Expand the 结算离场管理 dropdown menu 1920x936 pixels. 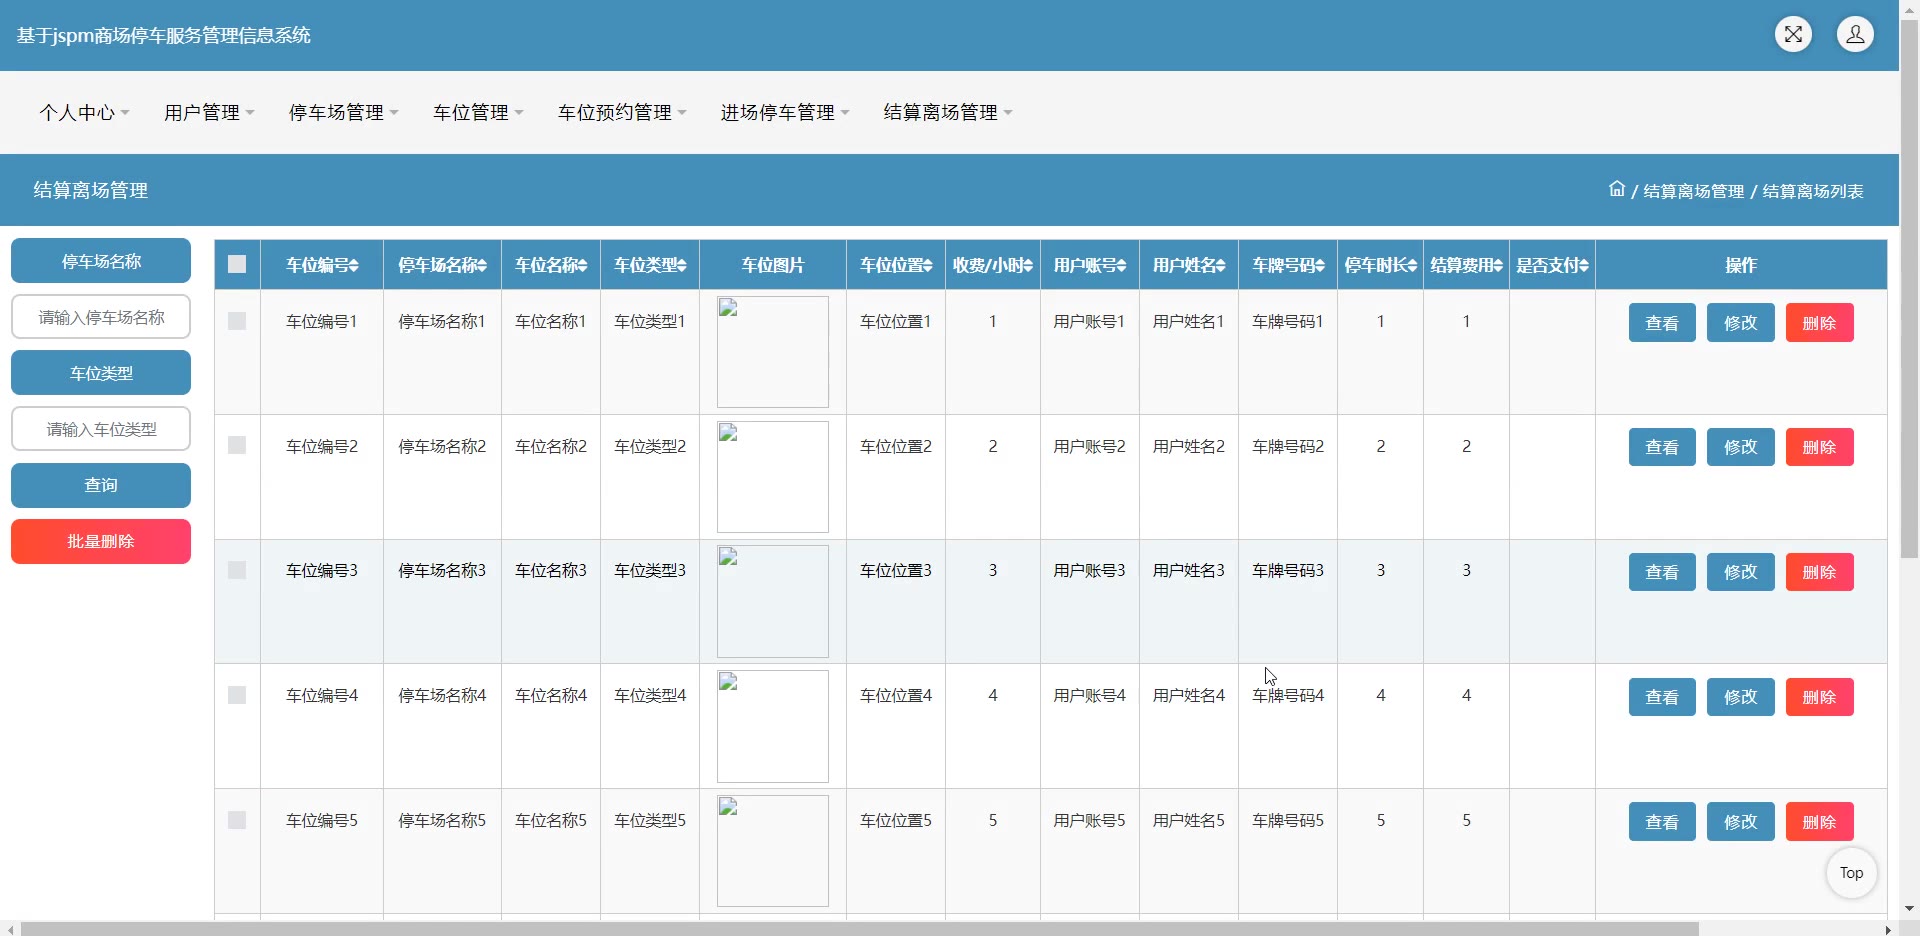[949, 112]
